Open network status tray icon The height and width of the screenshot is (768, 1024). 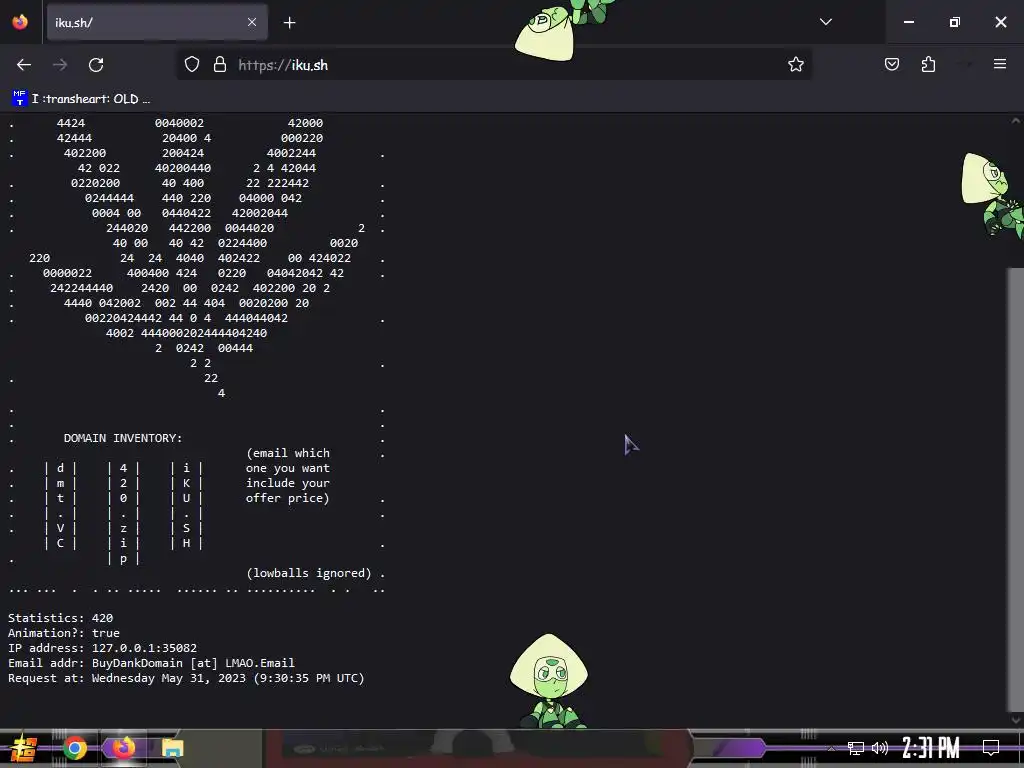856,748
